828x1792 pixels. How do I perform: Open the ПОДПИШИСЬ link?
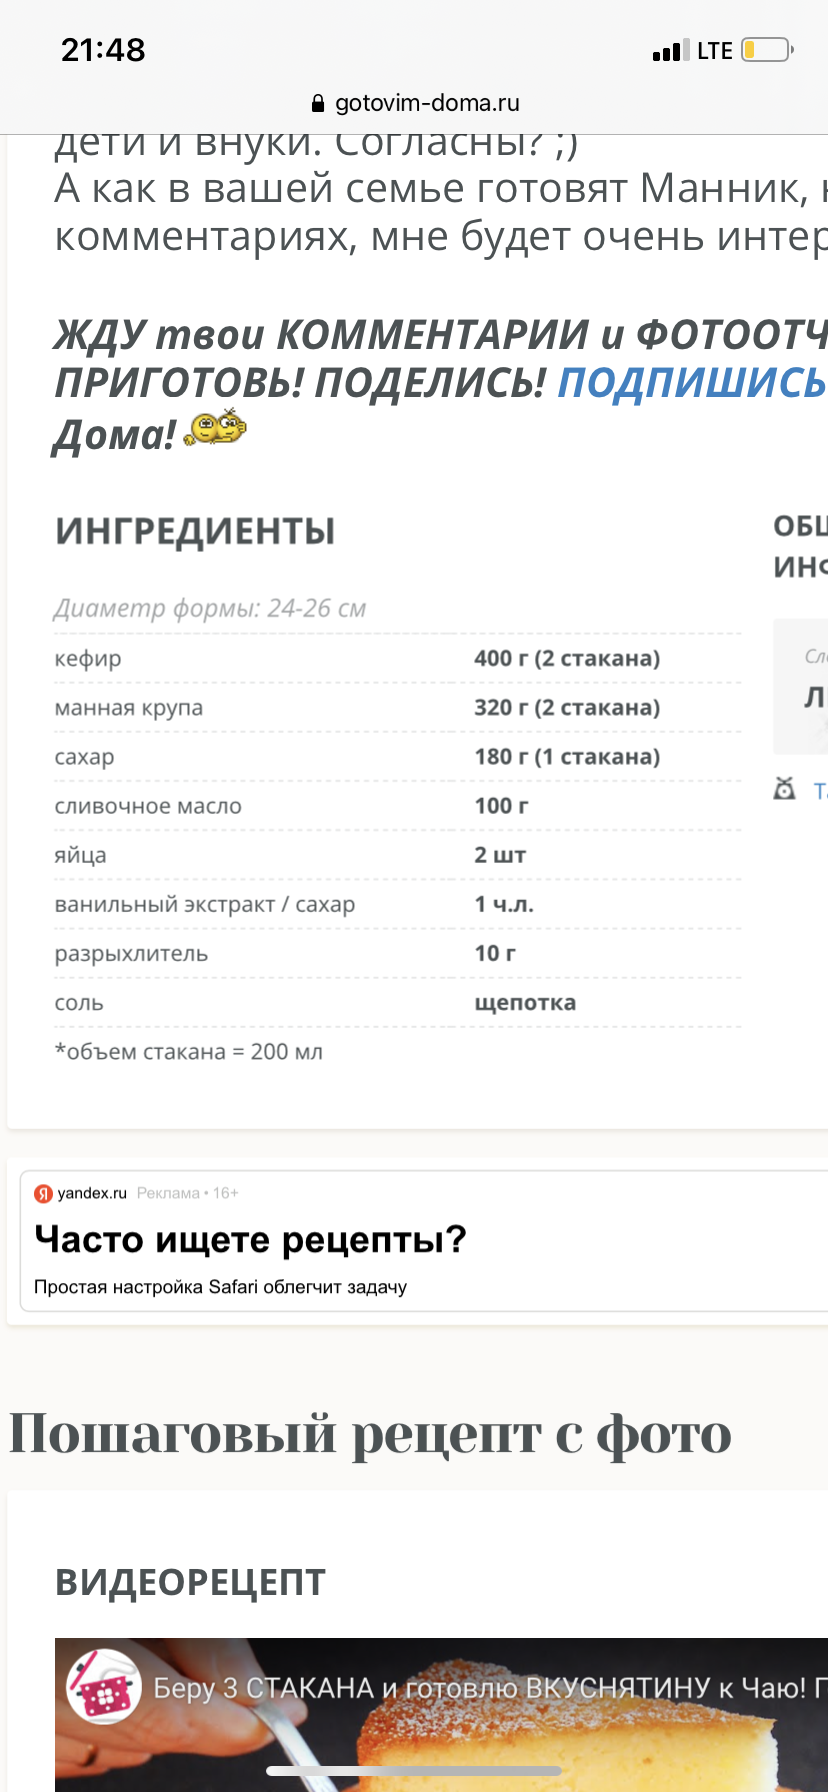coord(691,382)
